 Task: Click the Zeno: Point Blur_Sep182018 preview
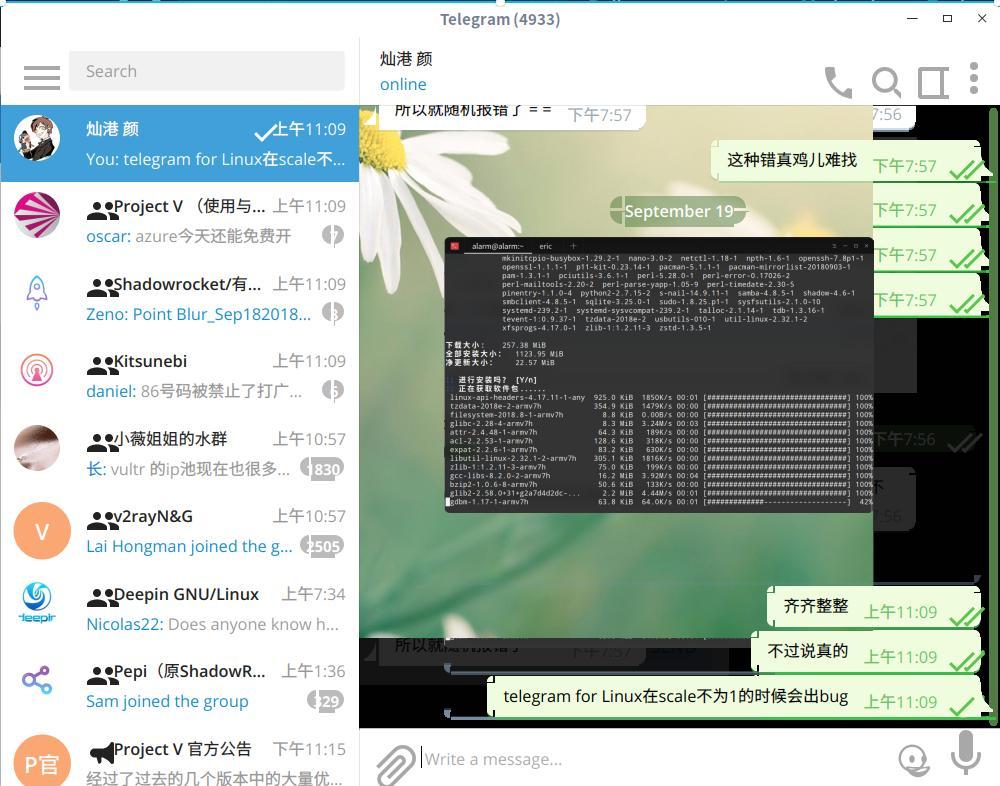pyautogui.click(x=198, y=314)
